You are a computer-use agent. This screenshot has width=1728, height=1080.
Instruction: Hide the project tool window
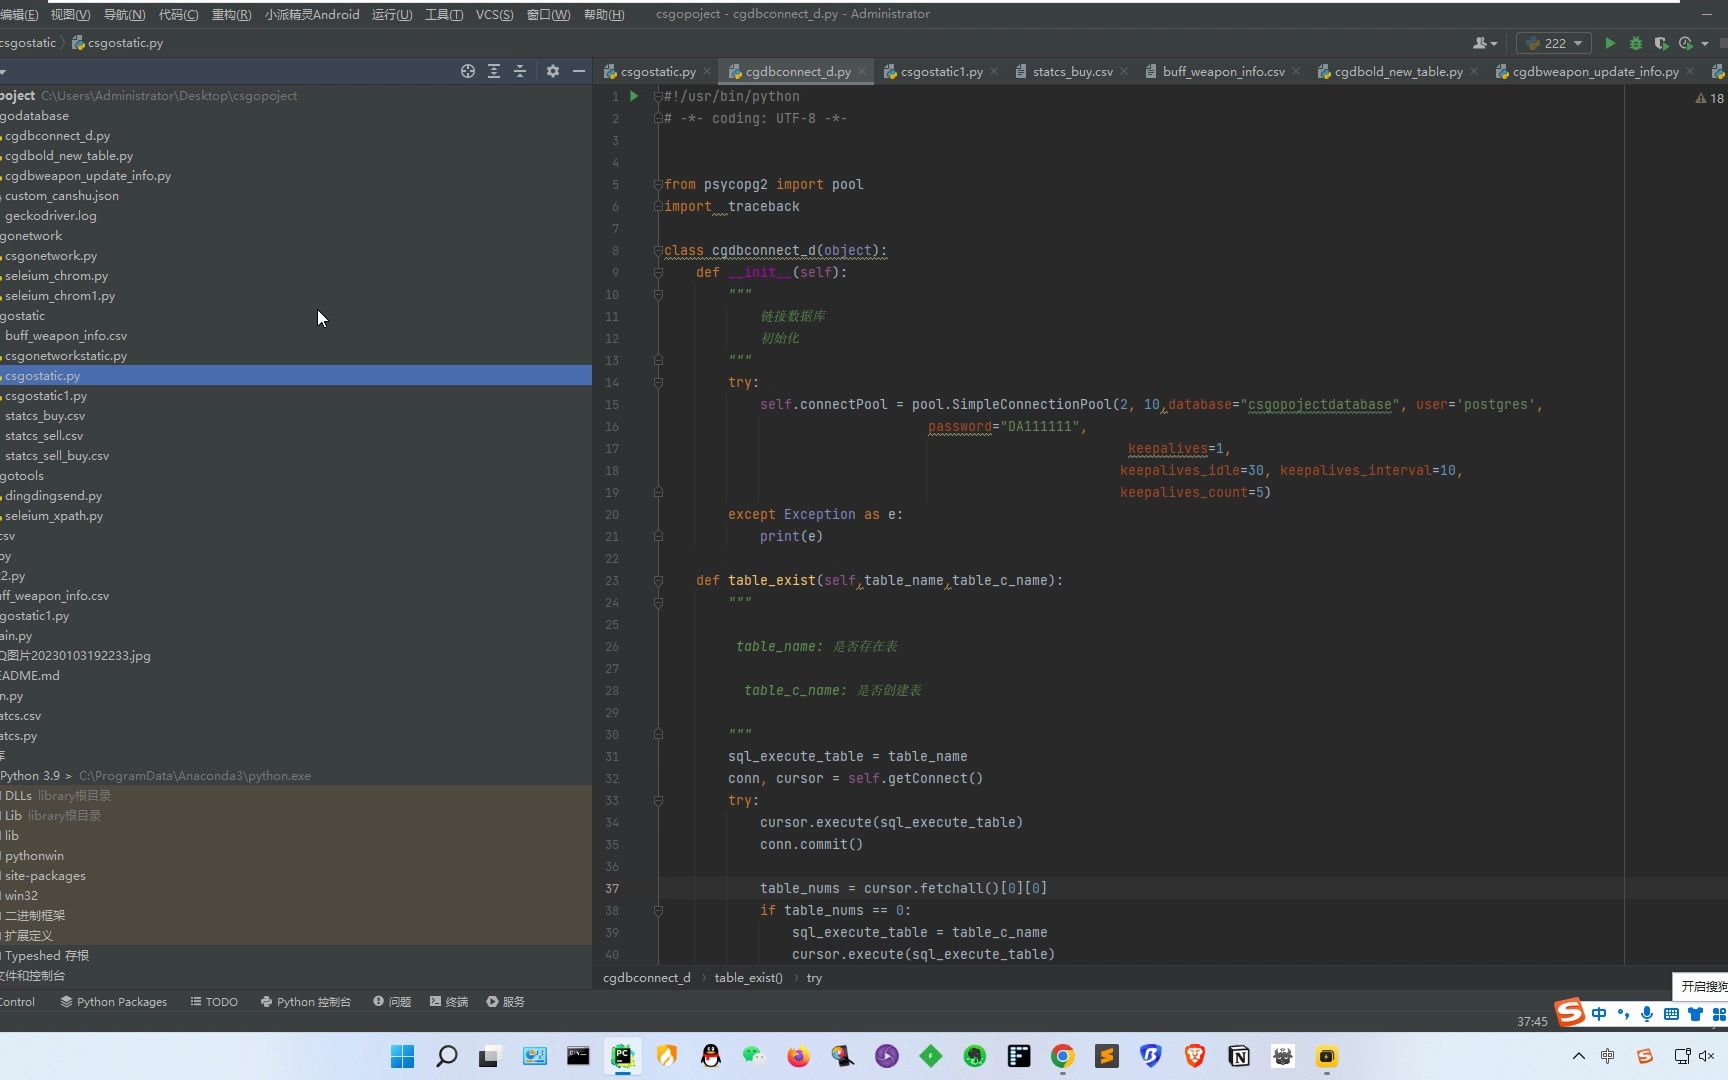tap(579, 71)
